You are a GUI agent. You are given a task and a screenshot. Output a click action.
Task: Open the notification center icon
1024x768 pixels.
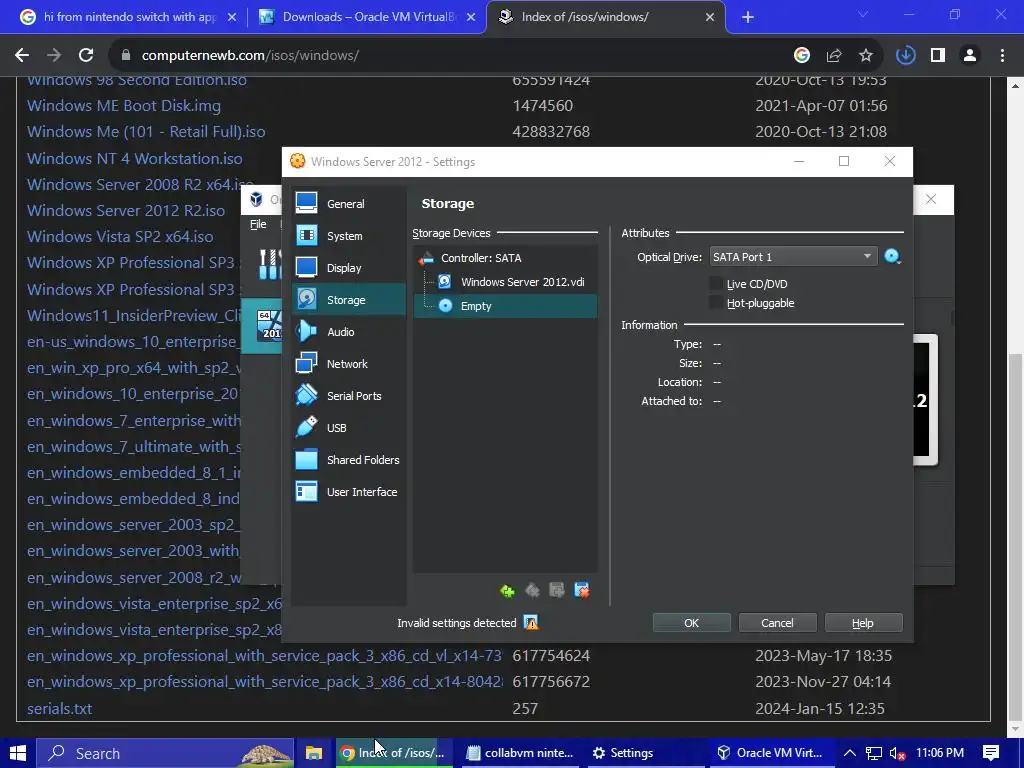pos(991,753)
